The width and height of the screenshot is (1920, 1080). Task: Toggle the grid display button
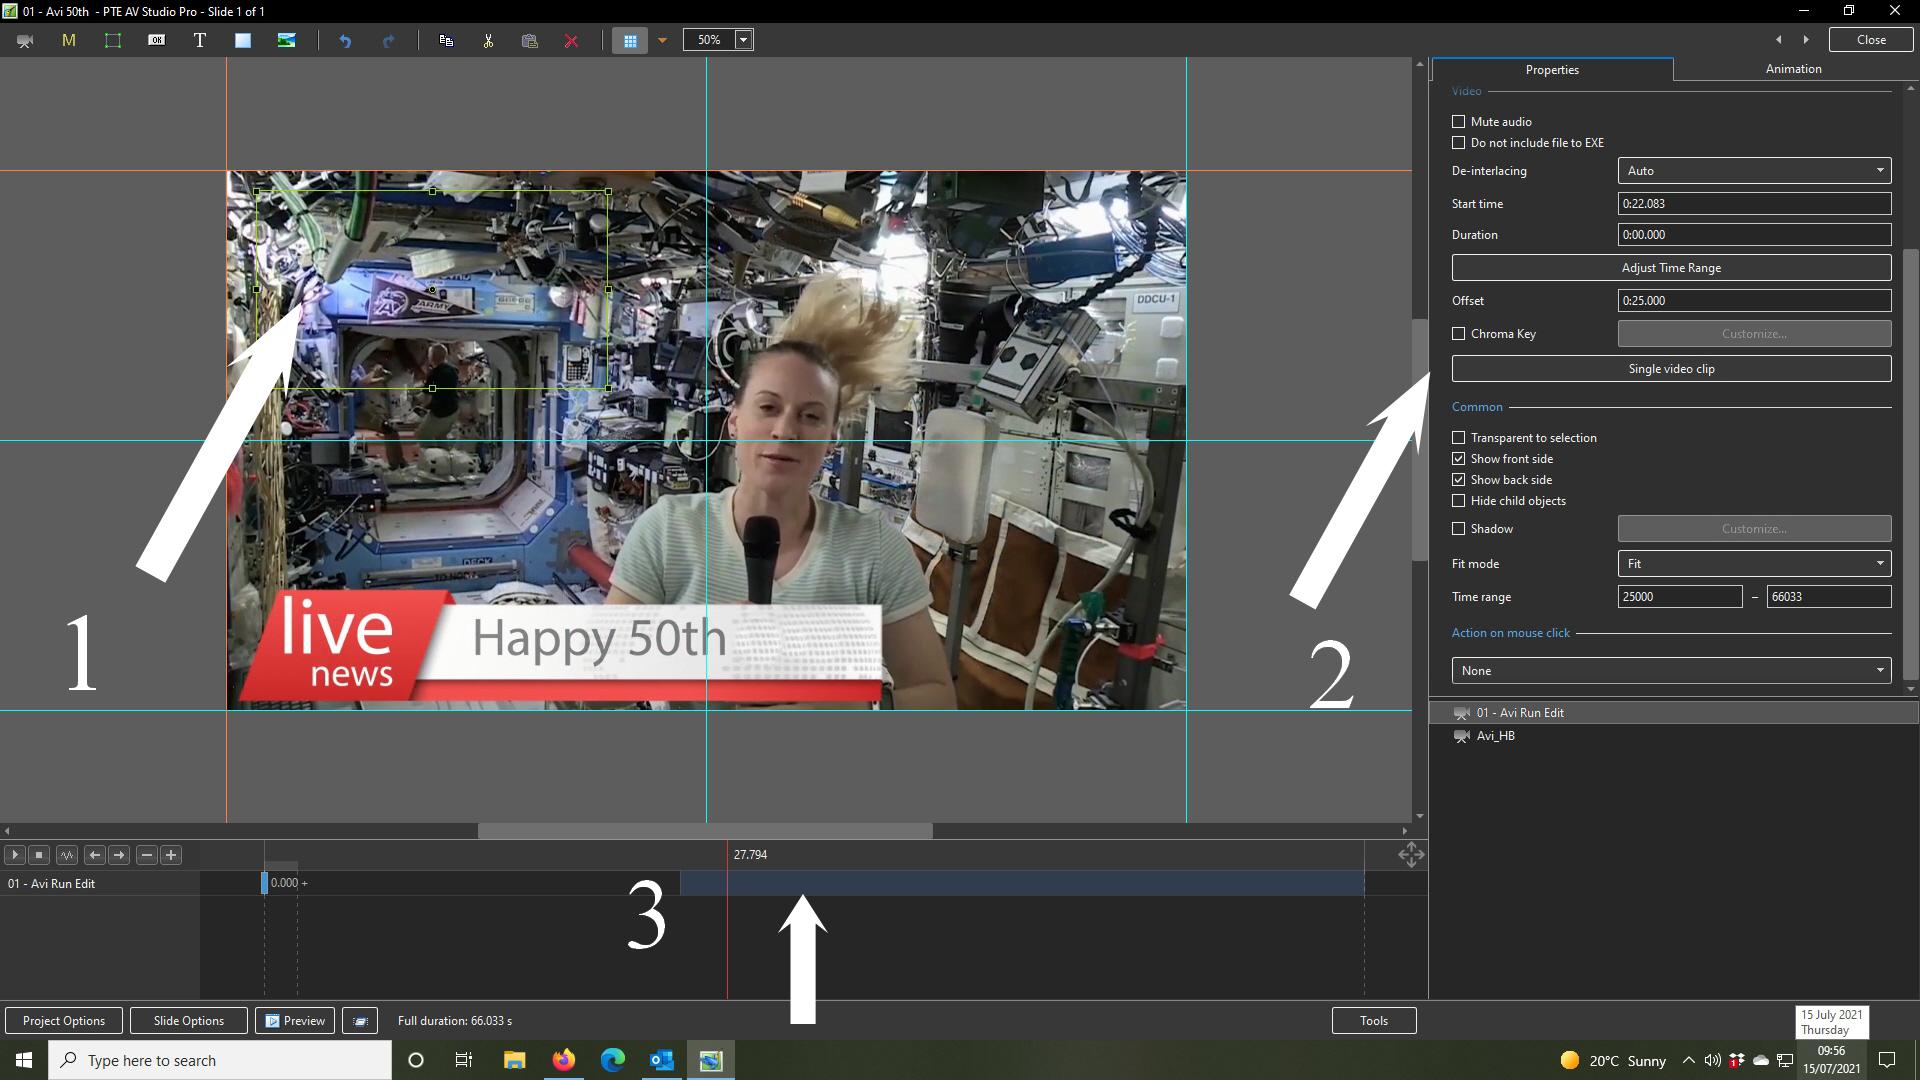(630, 41)
